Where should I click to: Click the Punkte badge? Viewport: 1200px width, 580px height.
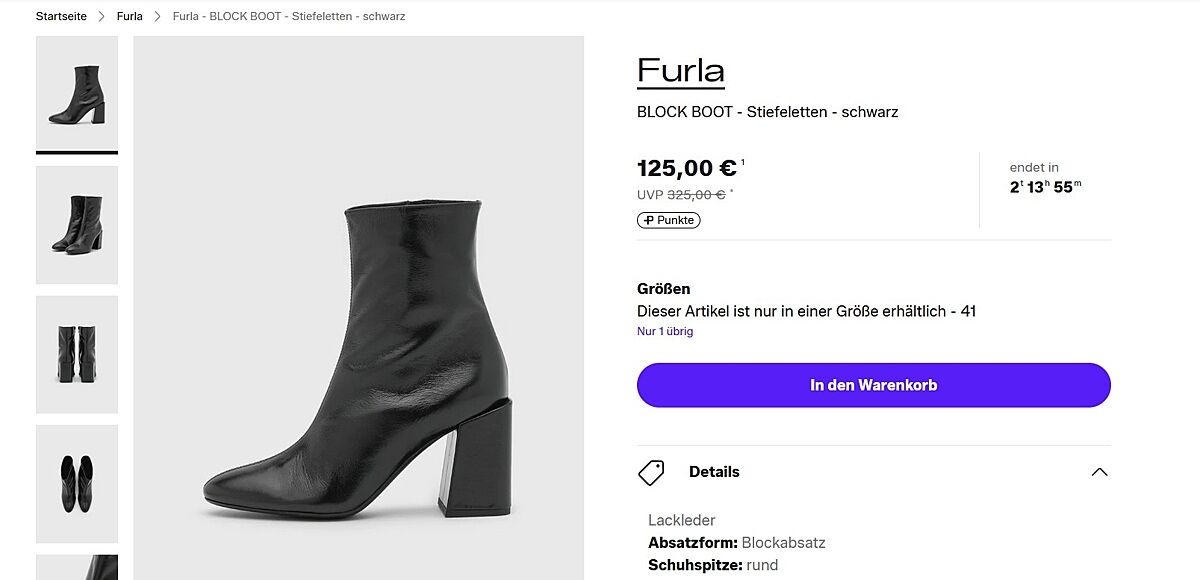(669, 220)
